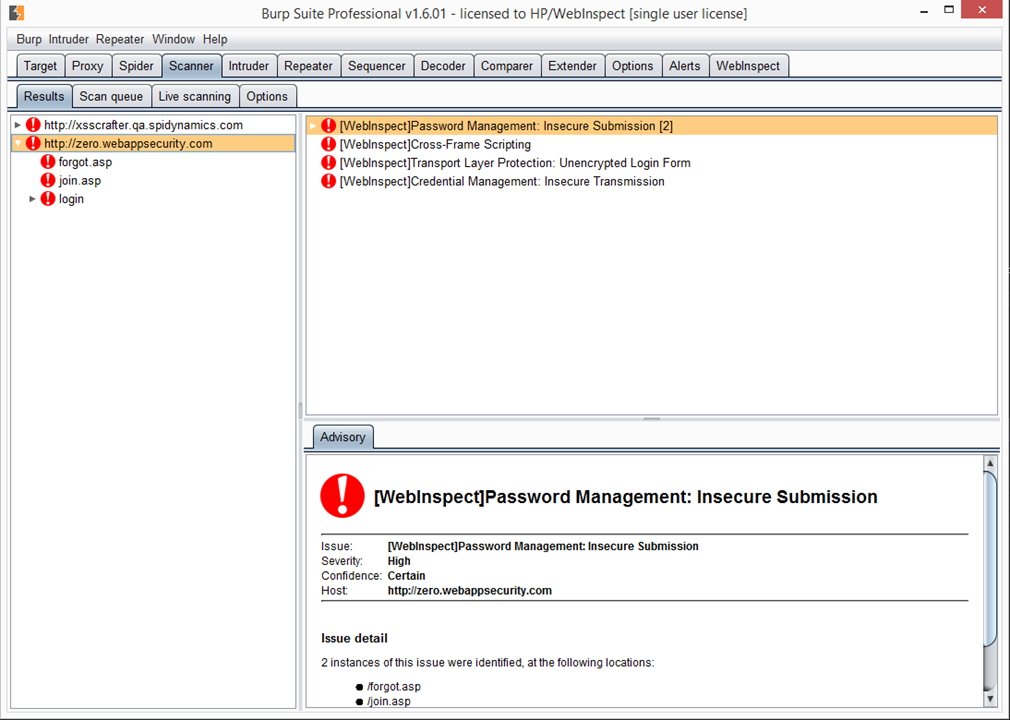Click large red severity icon in Advisory
Viewport: 1010px width, 720px height.
(x=342, y=496)
